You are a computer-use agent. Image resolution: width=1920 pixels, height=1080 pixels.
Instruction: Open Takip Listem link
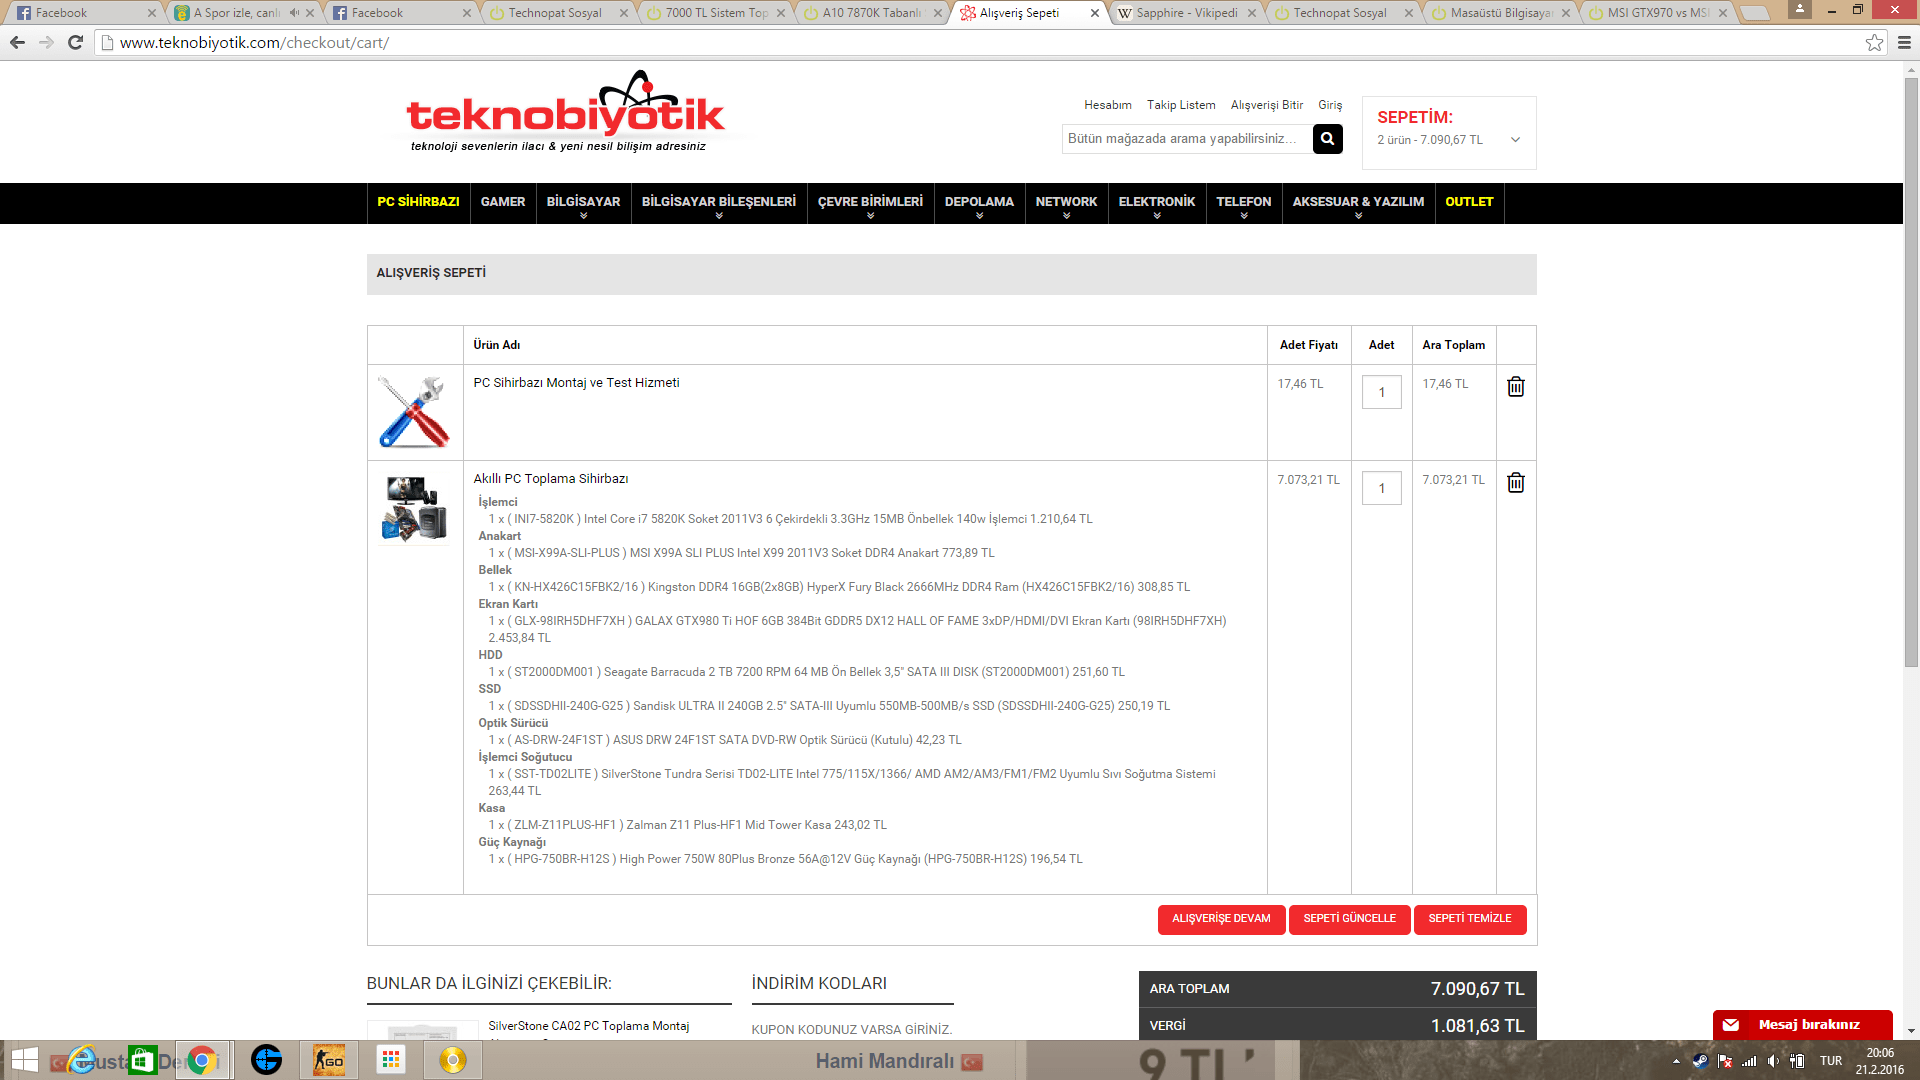[x=1181, y=105]
